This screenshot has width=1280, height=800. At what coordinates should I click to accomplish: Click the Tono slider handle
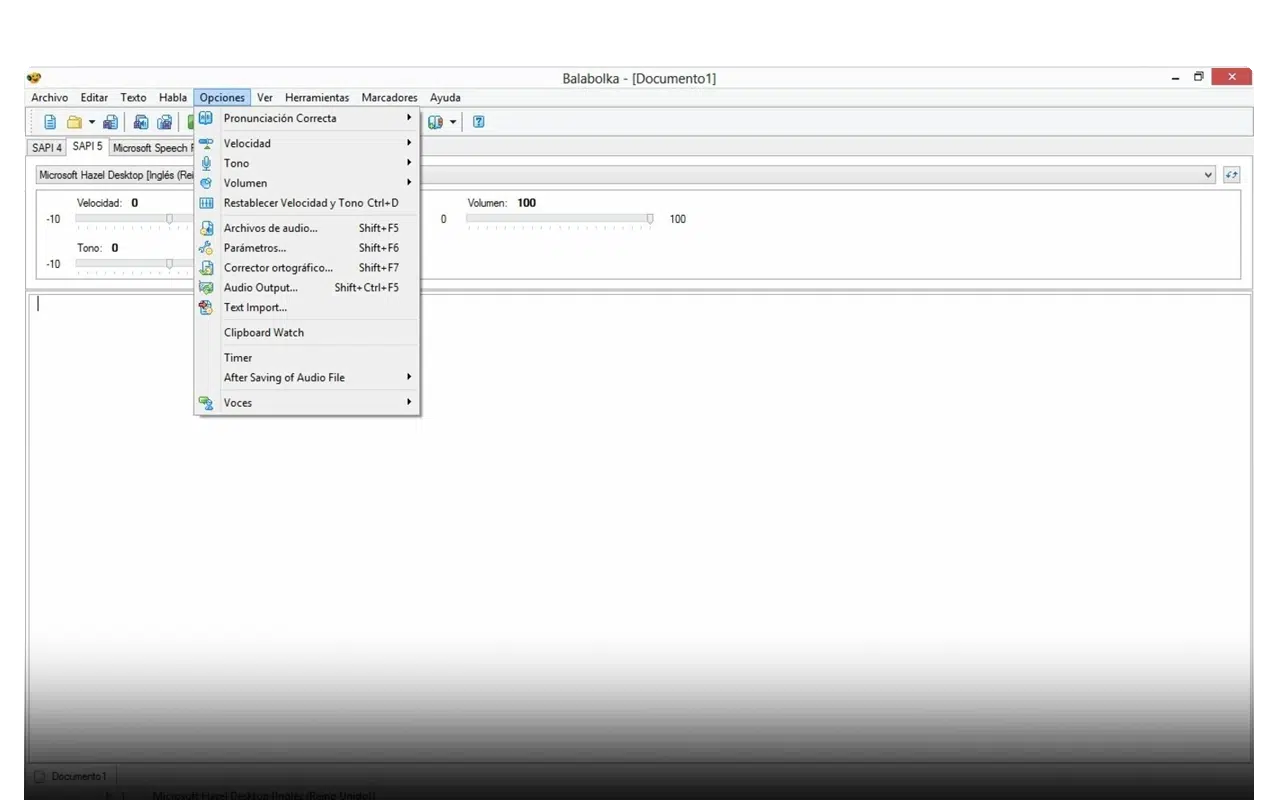pyautogui.click(x=169, y=263)
